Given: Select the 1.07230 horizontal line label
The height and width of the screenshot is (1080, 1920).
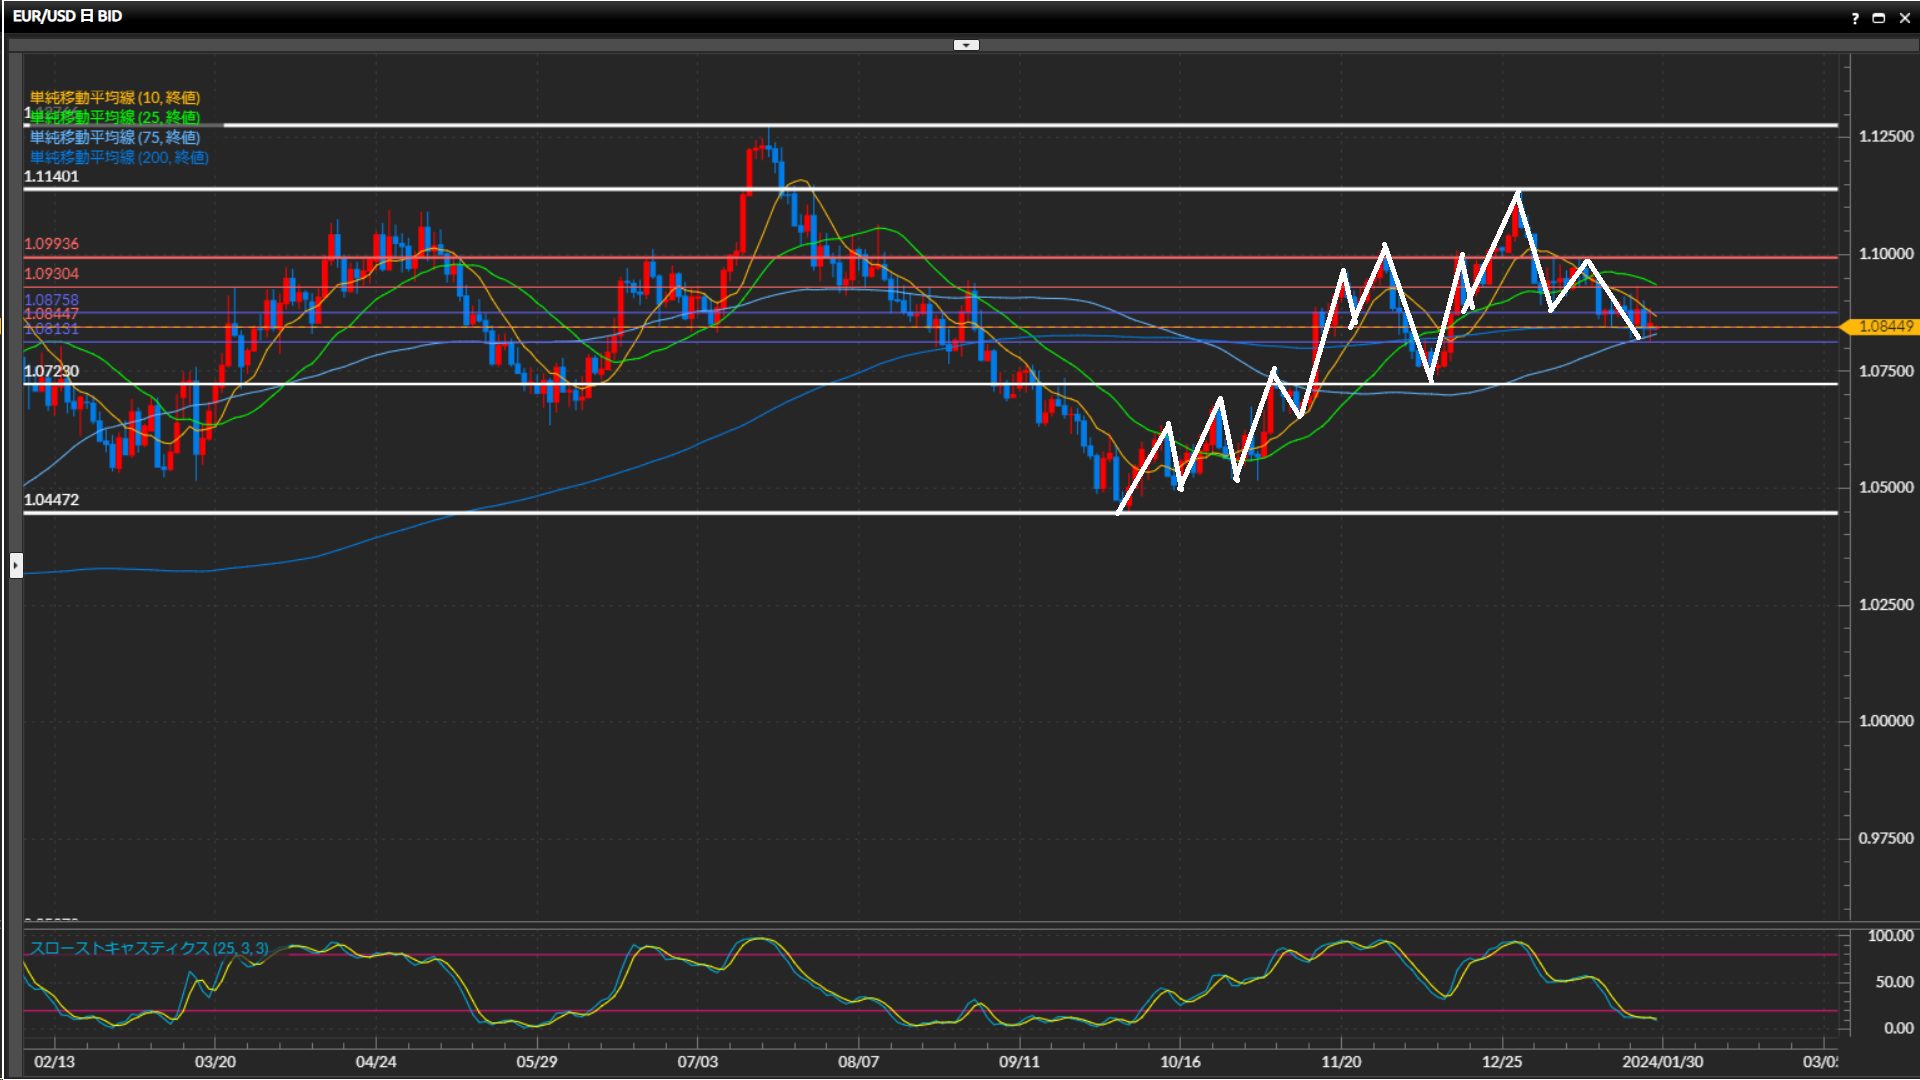Looking at the screenshot, I should (x=51, y=371).
